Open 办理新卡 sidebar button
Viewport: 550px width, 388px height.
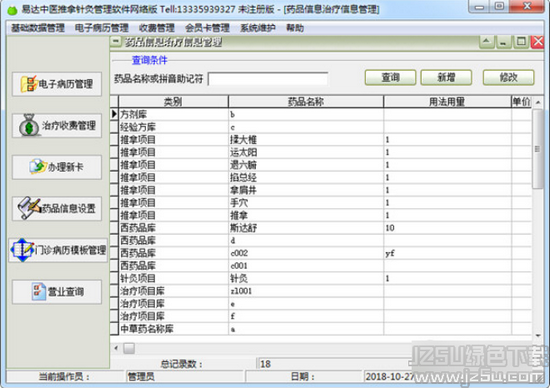[57, 167]
